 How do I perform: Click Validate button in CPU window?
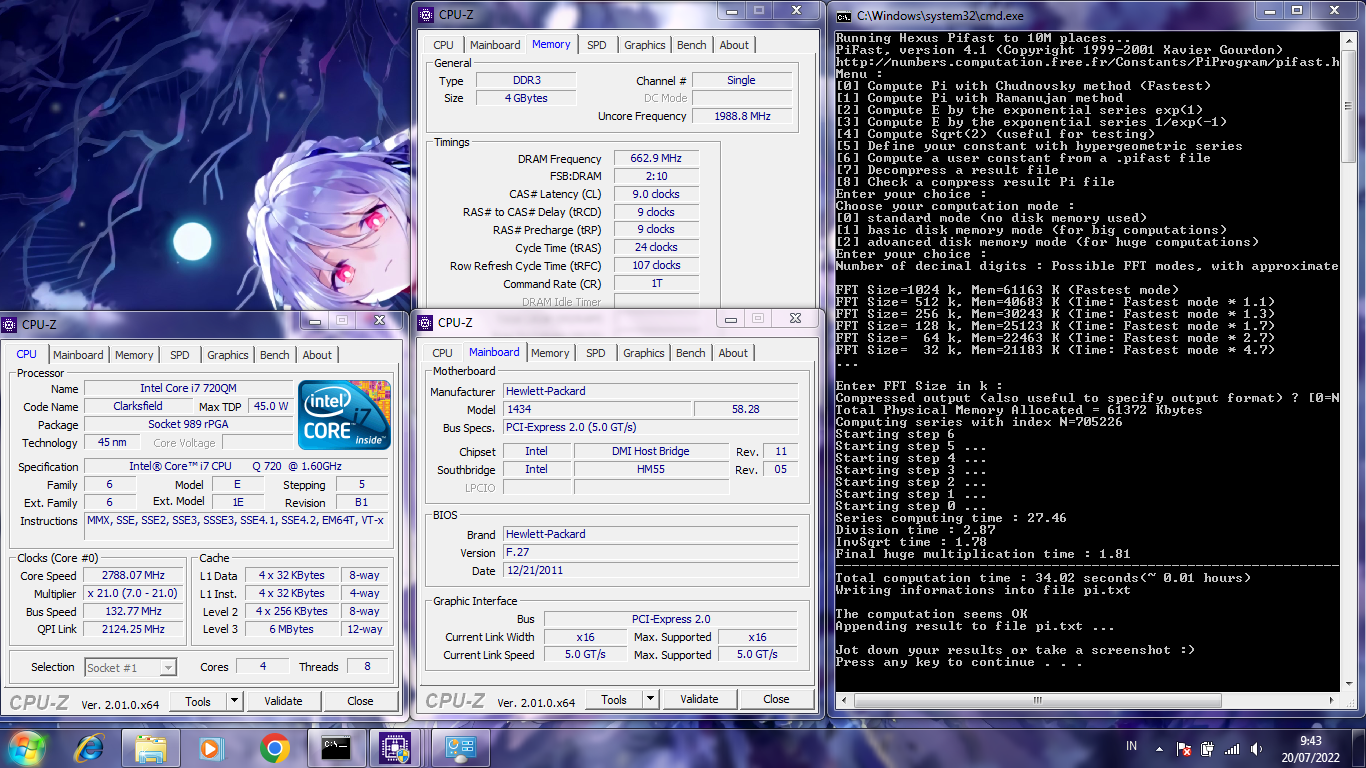click(x=283, y=701)
